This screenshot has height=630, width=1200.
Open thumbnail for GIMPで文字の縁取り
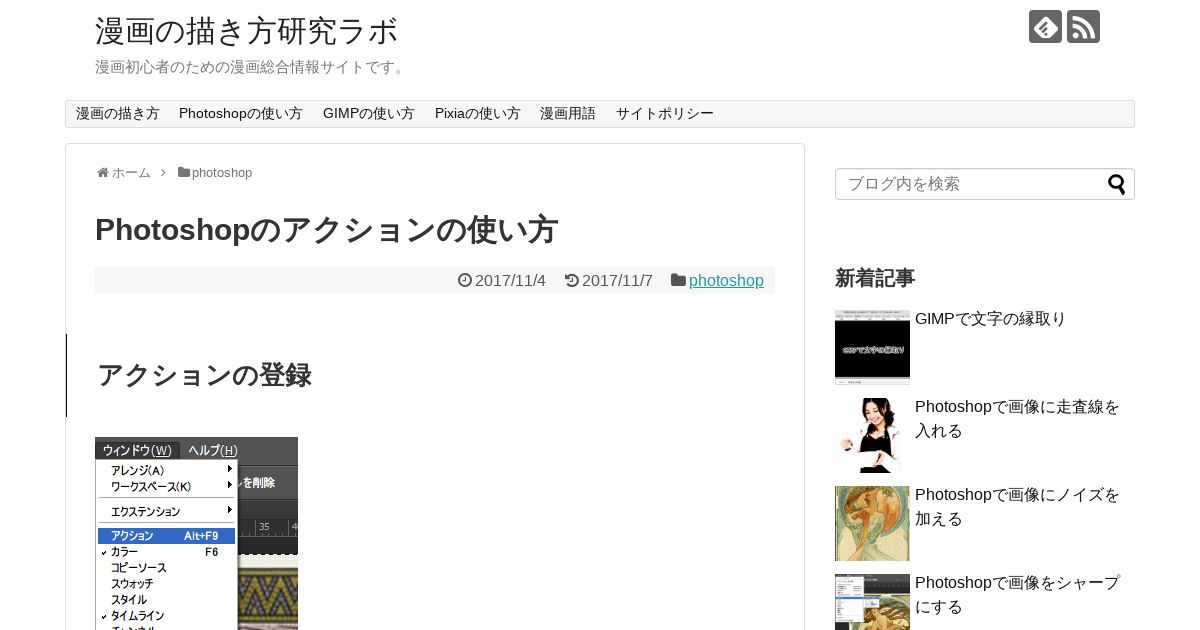tap(872, 348)
